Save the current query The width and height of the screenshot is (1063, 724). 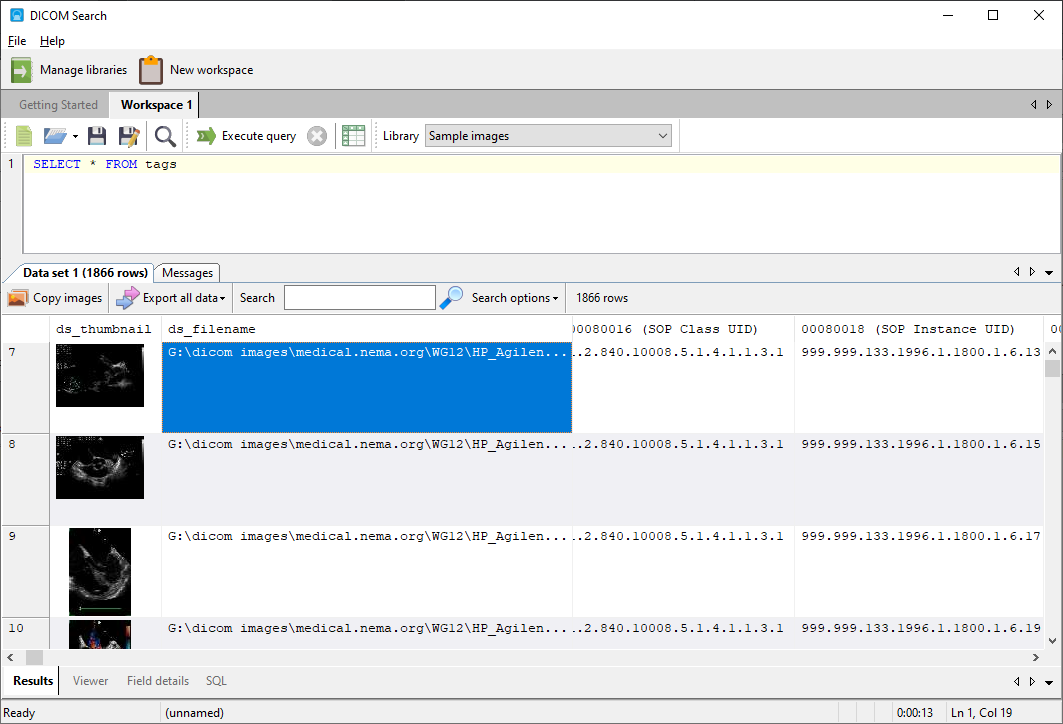click(x=96, y=135)
